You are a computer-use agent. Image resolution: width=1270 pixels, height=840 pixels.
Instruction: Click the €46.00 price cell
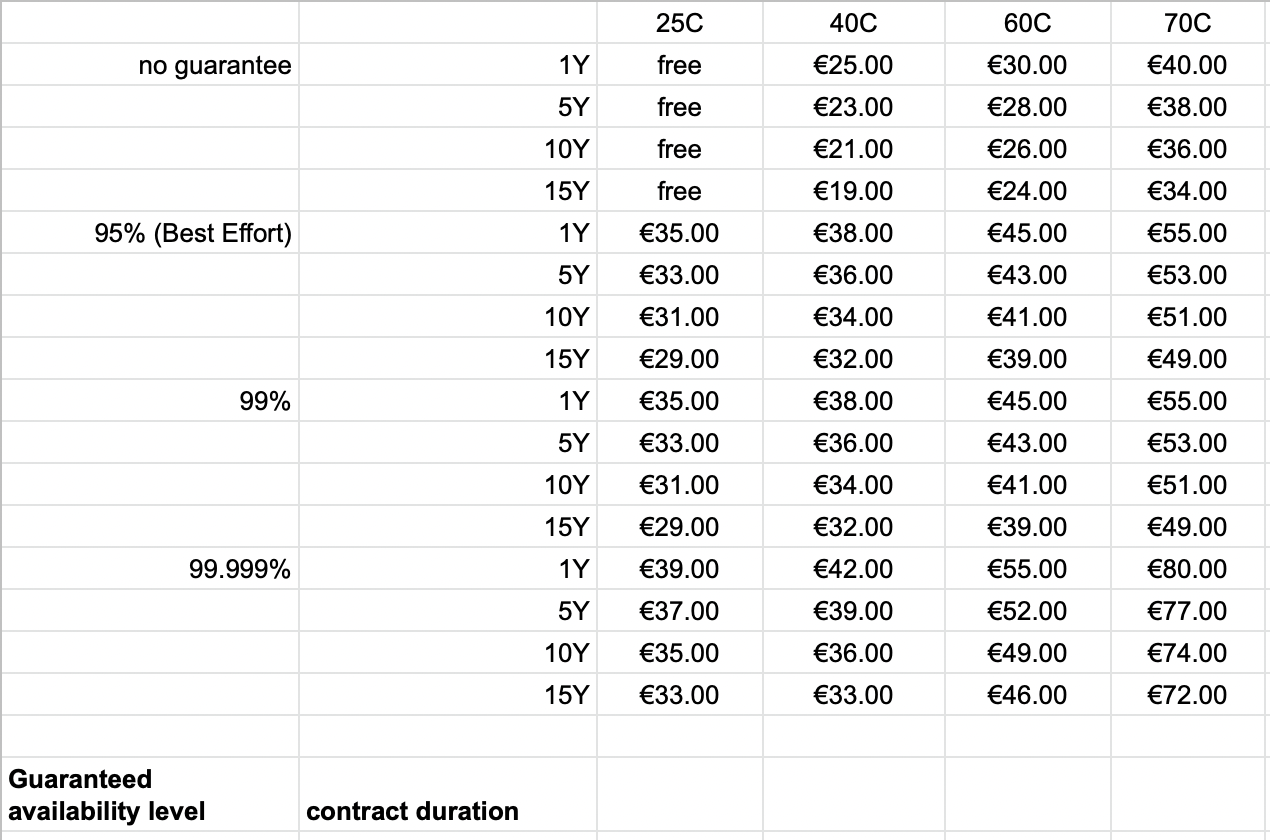[1027, 696]
